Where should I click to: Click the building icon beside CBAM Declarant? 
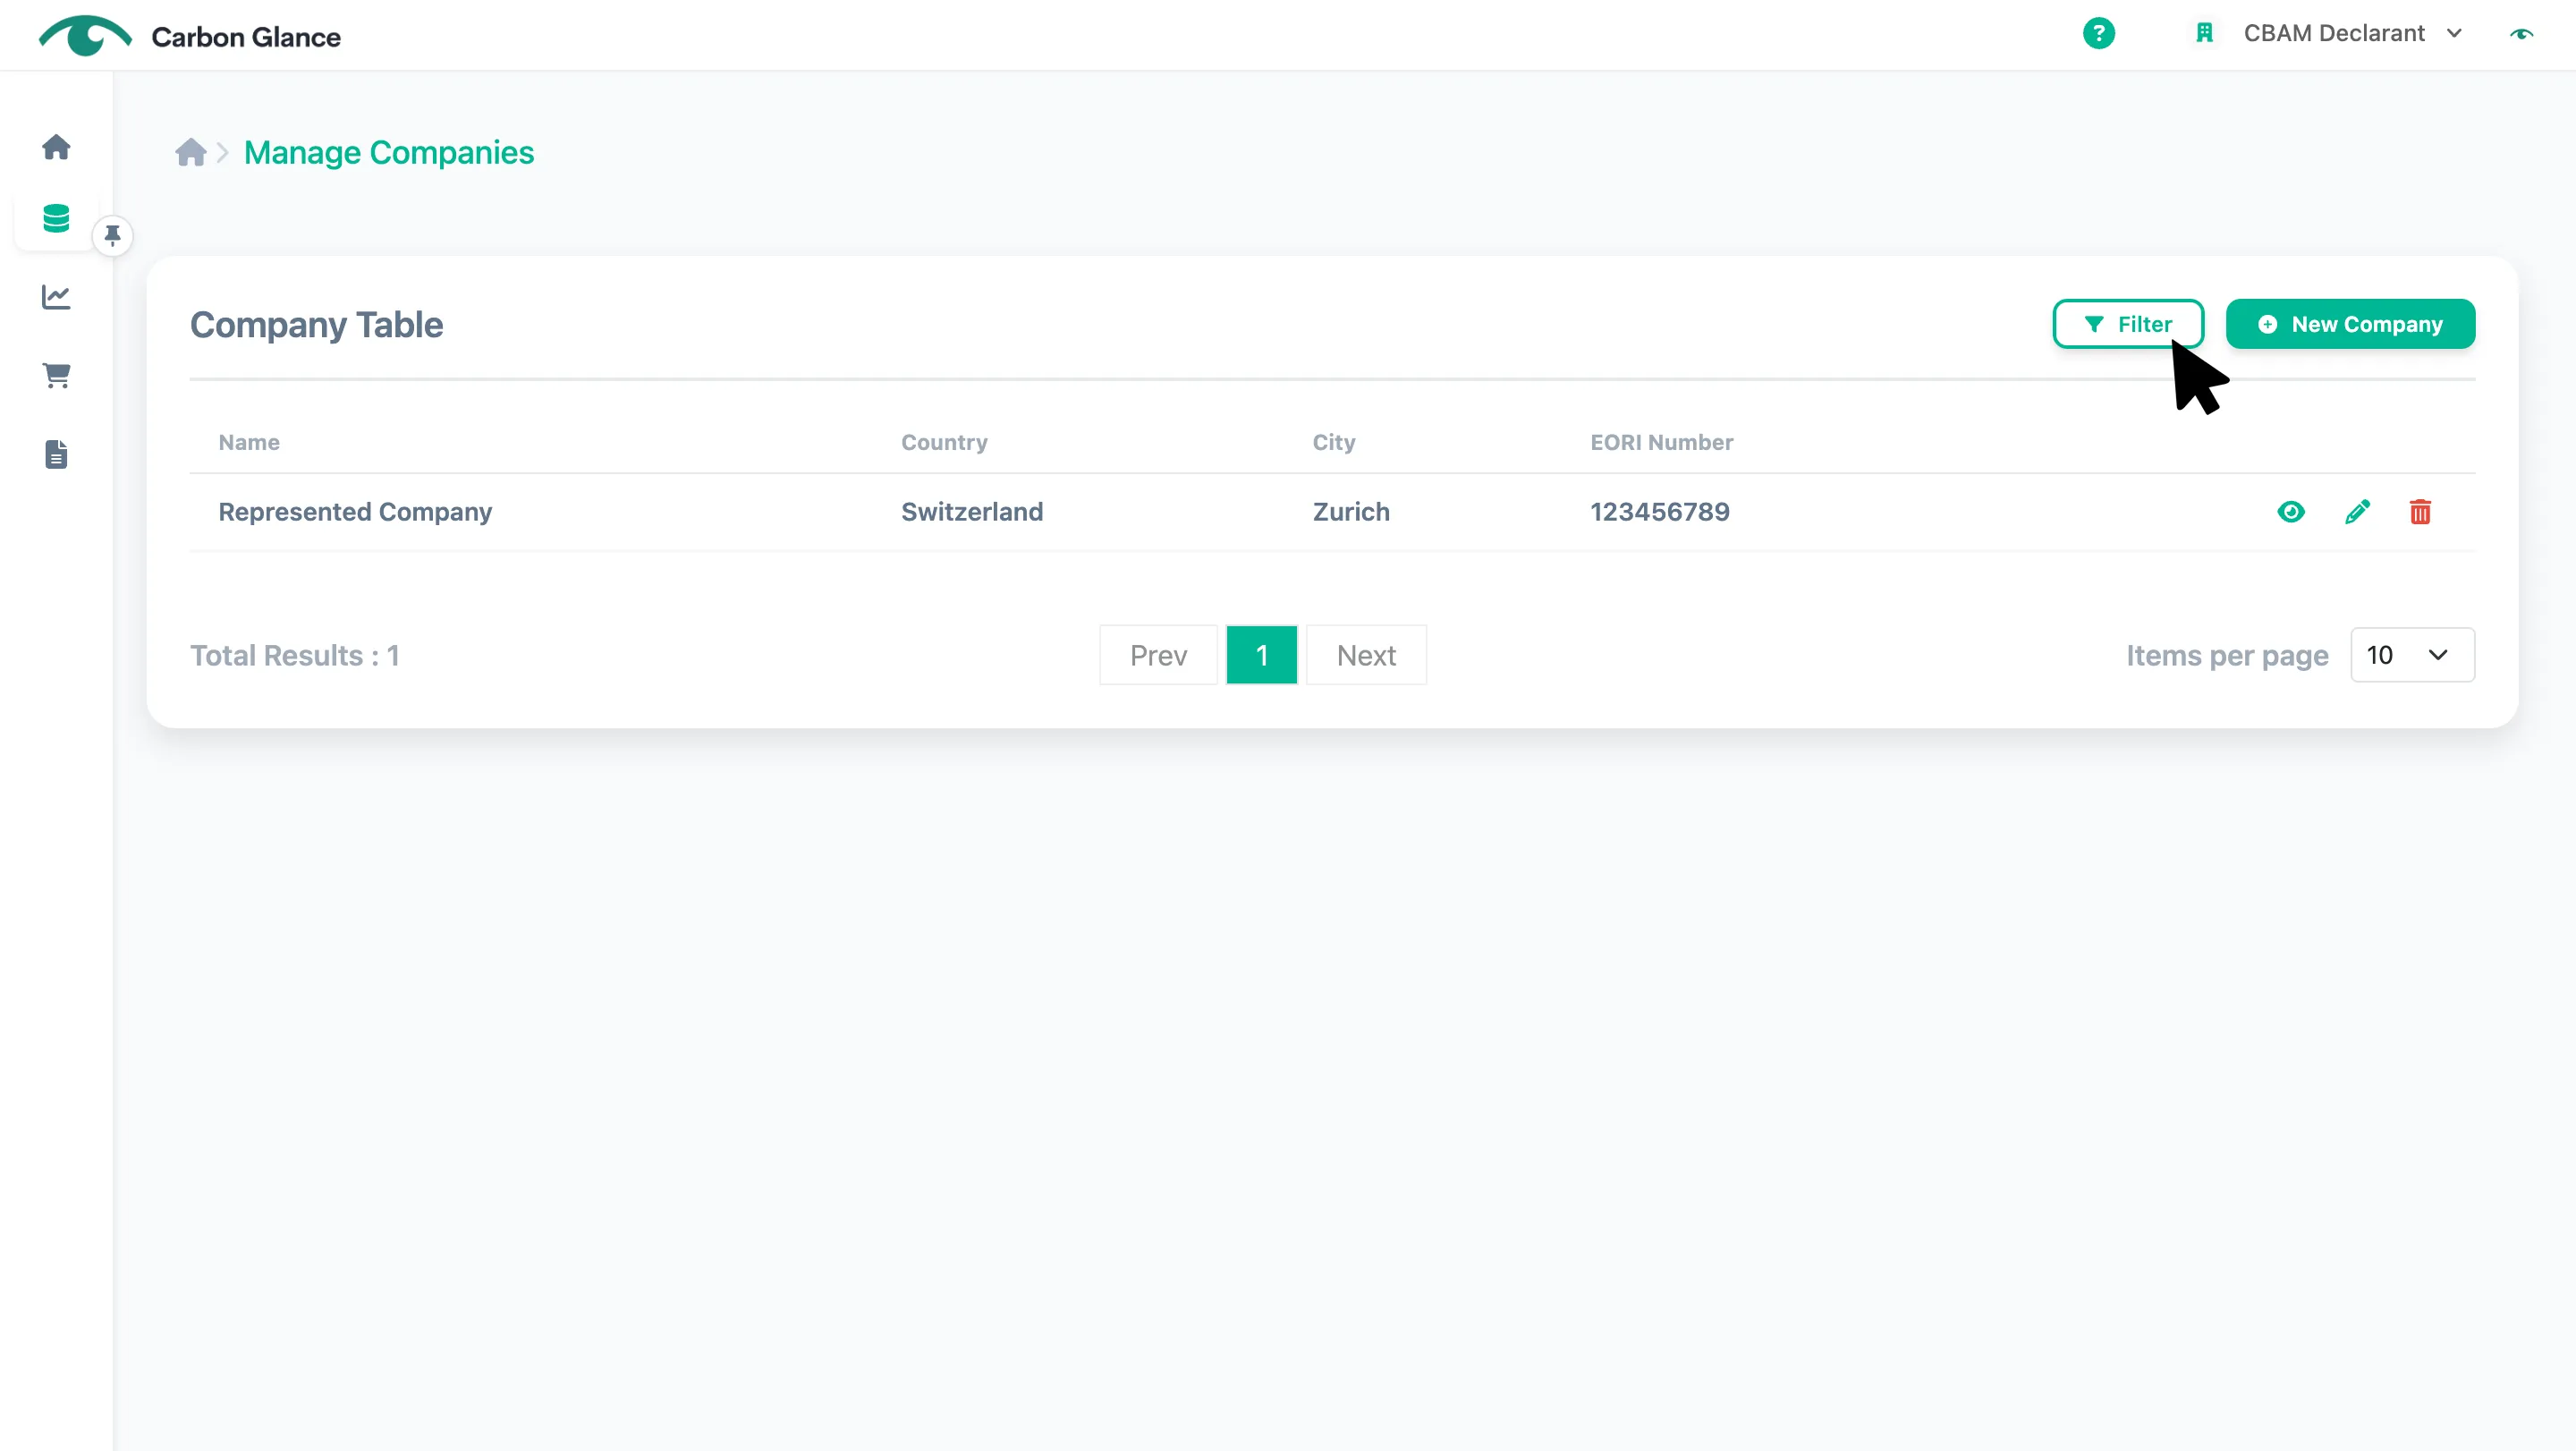(2204, 33)
